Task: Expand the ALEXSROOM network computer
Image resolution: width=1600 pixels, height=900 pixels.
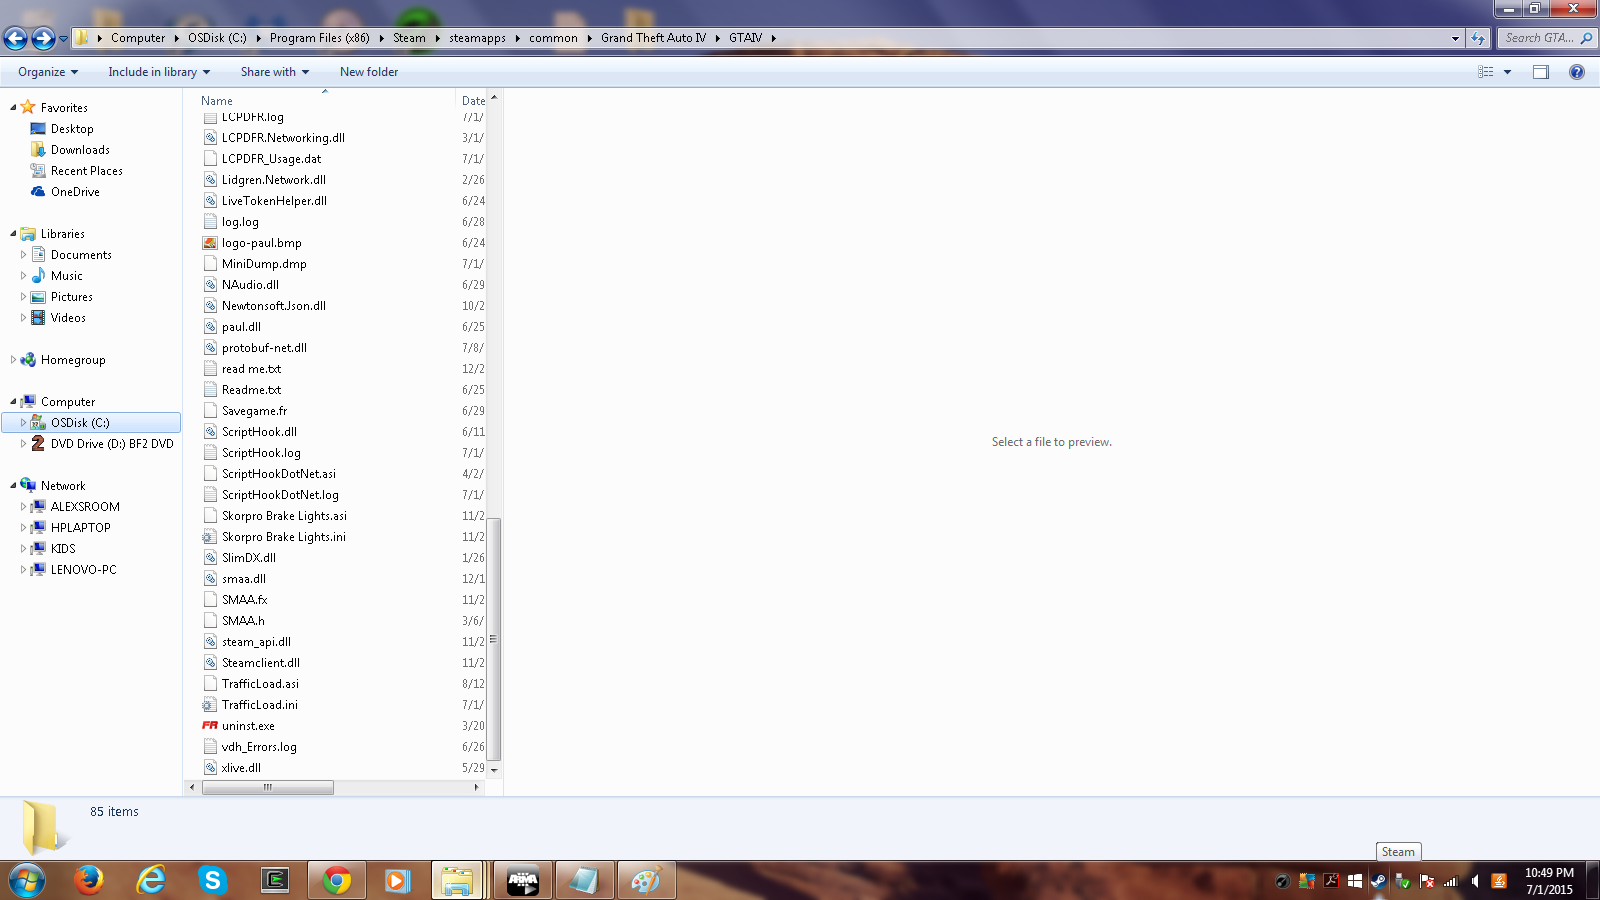Action: [23, 507]
